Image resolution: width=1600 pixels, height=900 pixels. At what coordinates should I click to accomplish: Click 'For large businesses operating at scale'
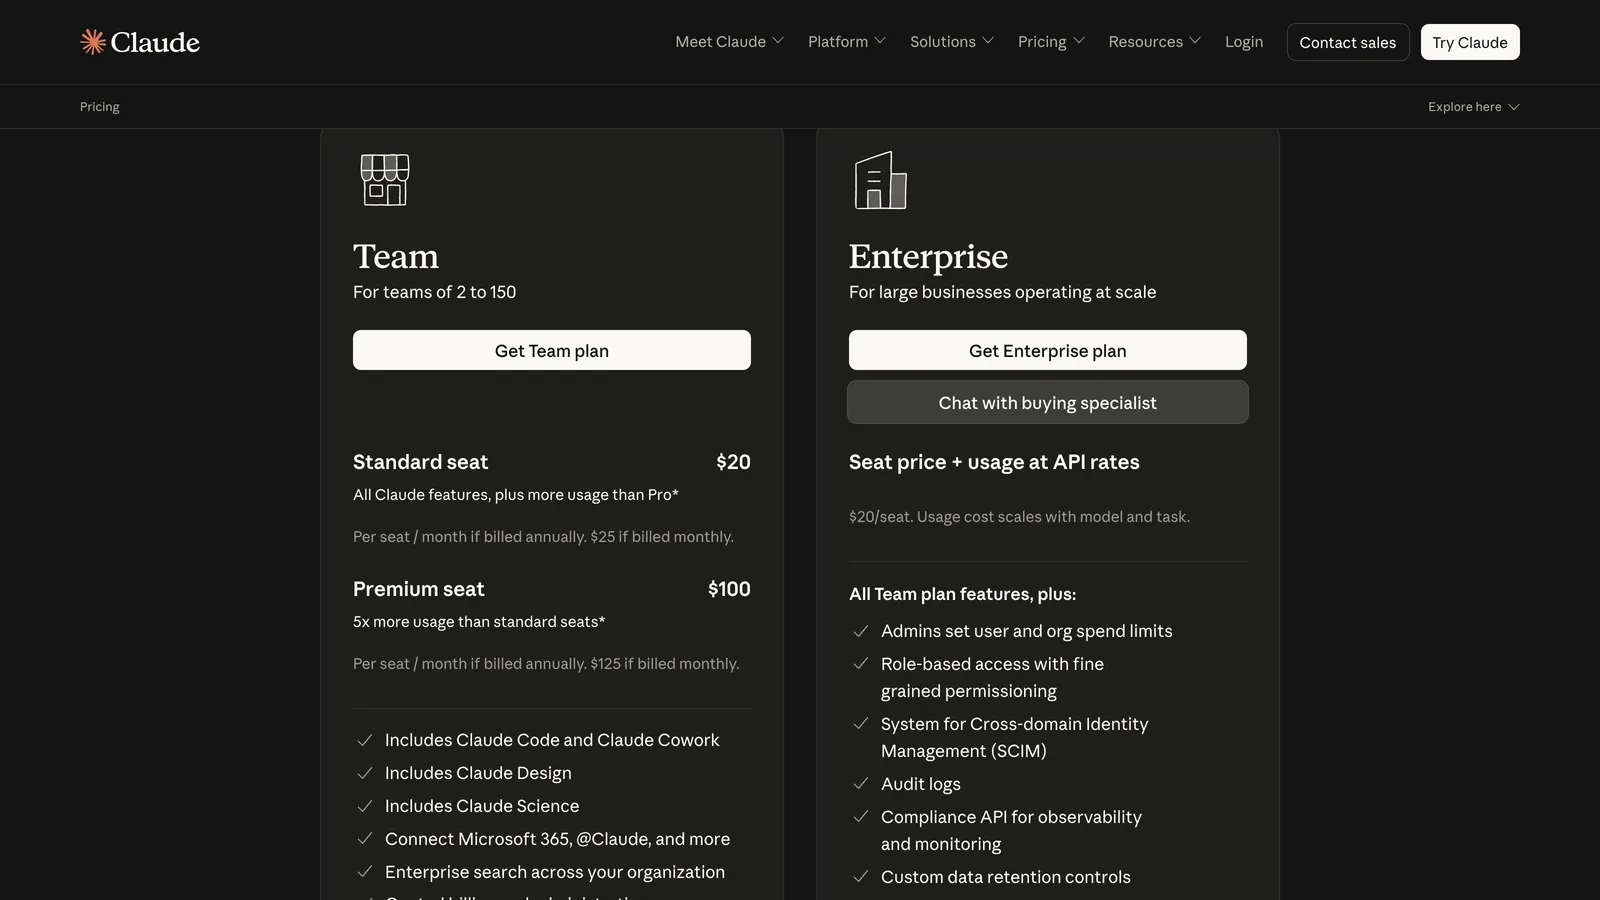1002,292
